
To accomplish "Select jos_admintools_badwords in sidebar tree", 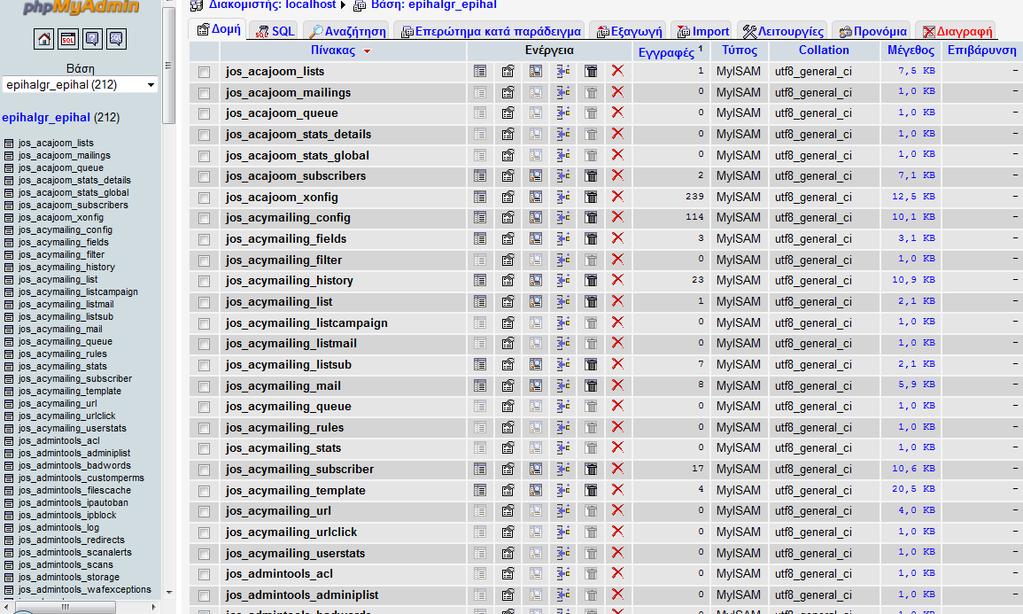I will 74,465.
